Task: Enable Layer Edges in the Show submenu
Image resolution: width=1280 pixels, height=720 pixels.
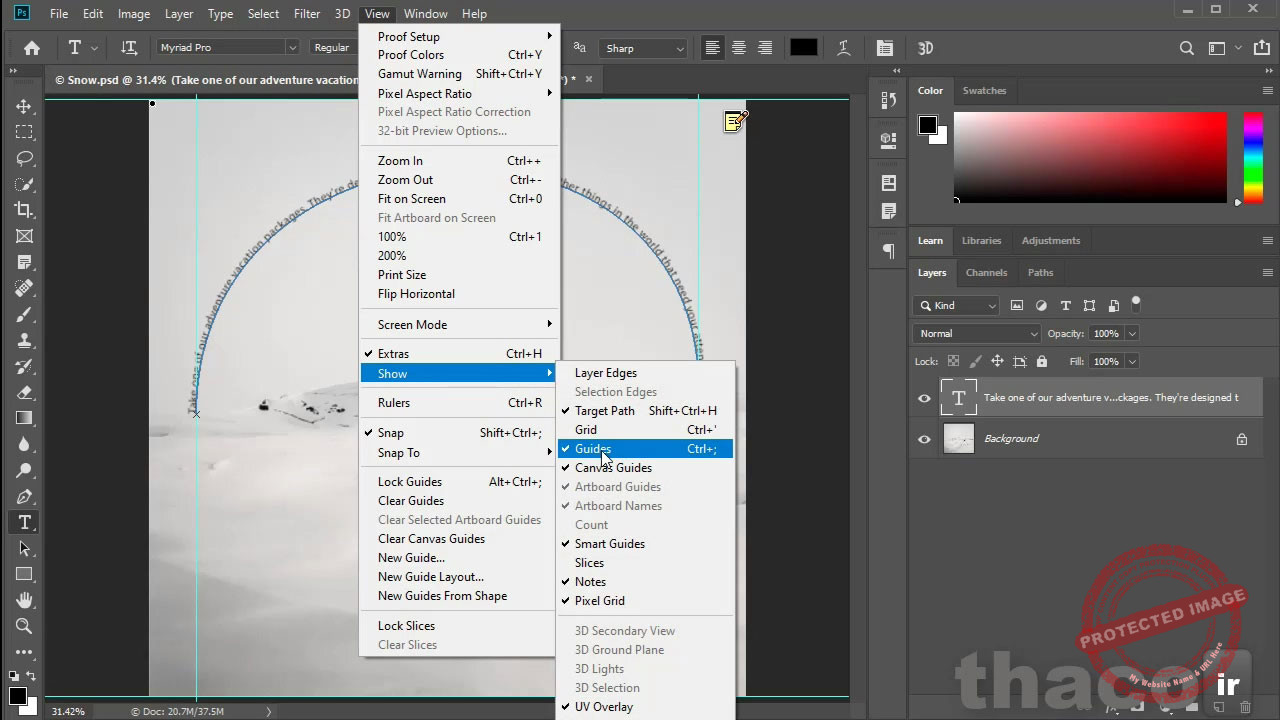Action: [x=605, y=372]
